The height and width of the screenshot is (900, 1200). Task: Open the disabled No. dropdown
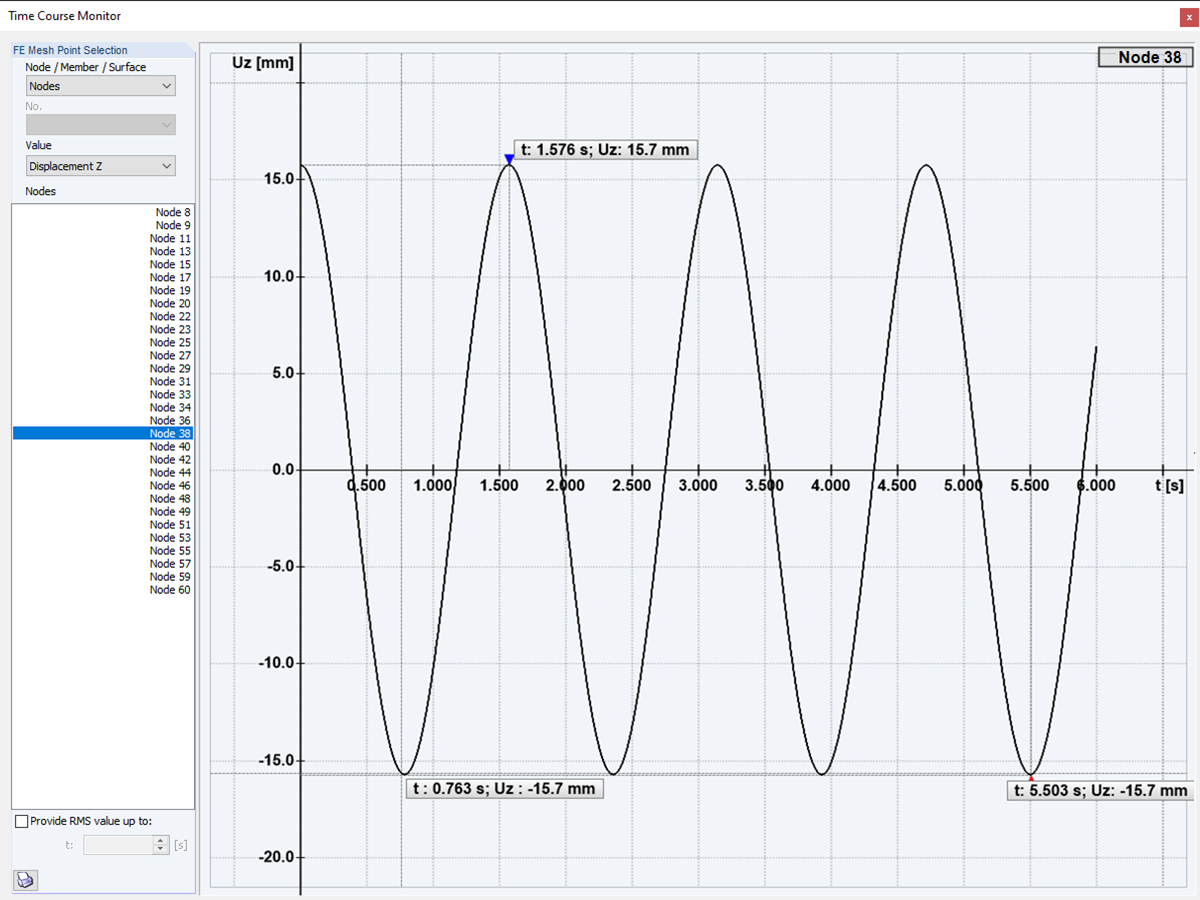pyautogui.click(x=100, y=125)
